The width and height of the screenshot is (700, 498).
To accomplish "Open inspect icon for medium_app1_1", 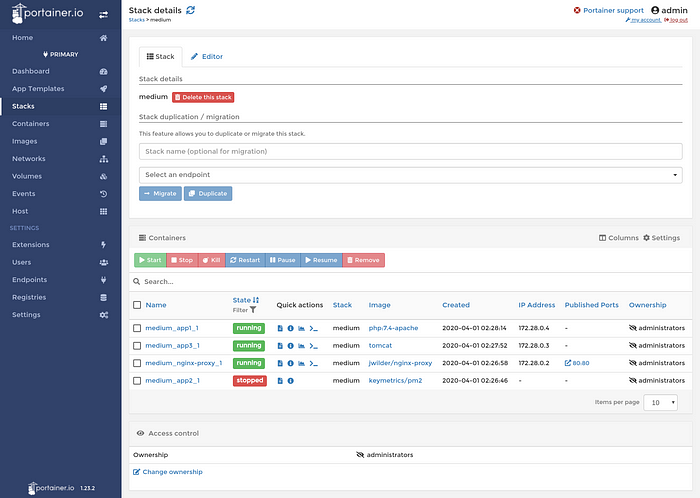I will 291,328.
